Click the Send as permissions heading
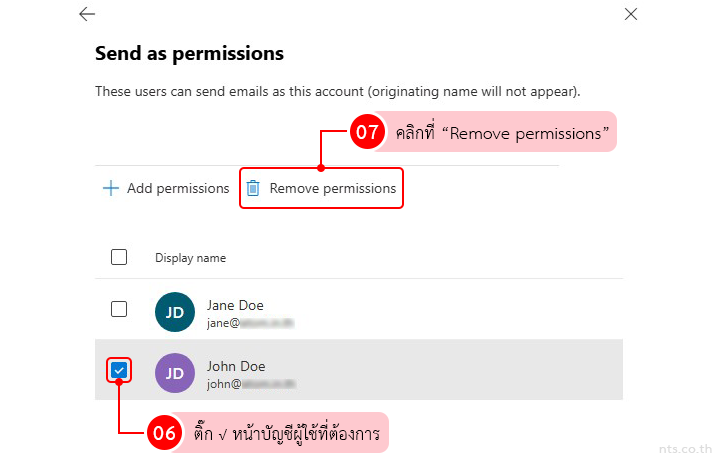This screenshot has height=461, width=720. pyautogui.click(x=189, y=53)
